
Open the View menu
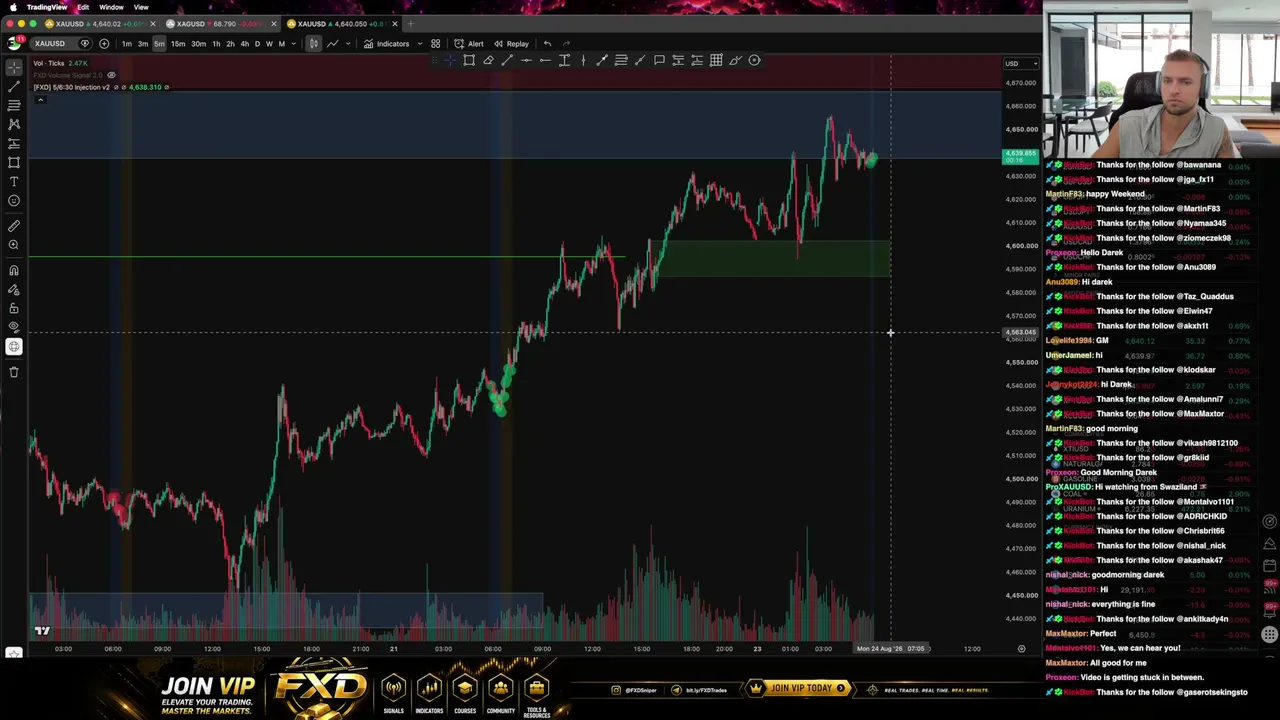[x=141, y=7]
